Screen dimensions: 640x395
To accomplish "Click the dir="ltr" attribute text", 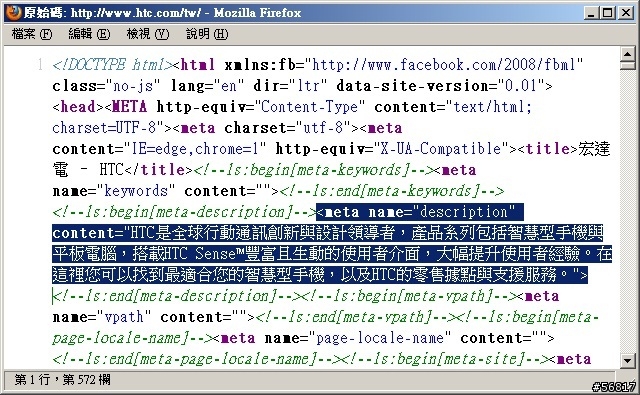I will (x=290, y=86).
